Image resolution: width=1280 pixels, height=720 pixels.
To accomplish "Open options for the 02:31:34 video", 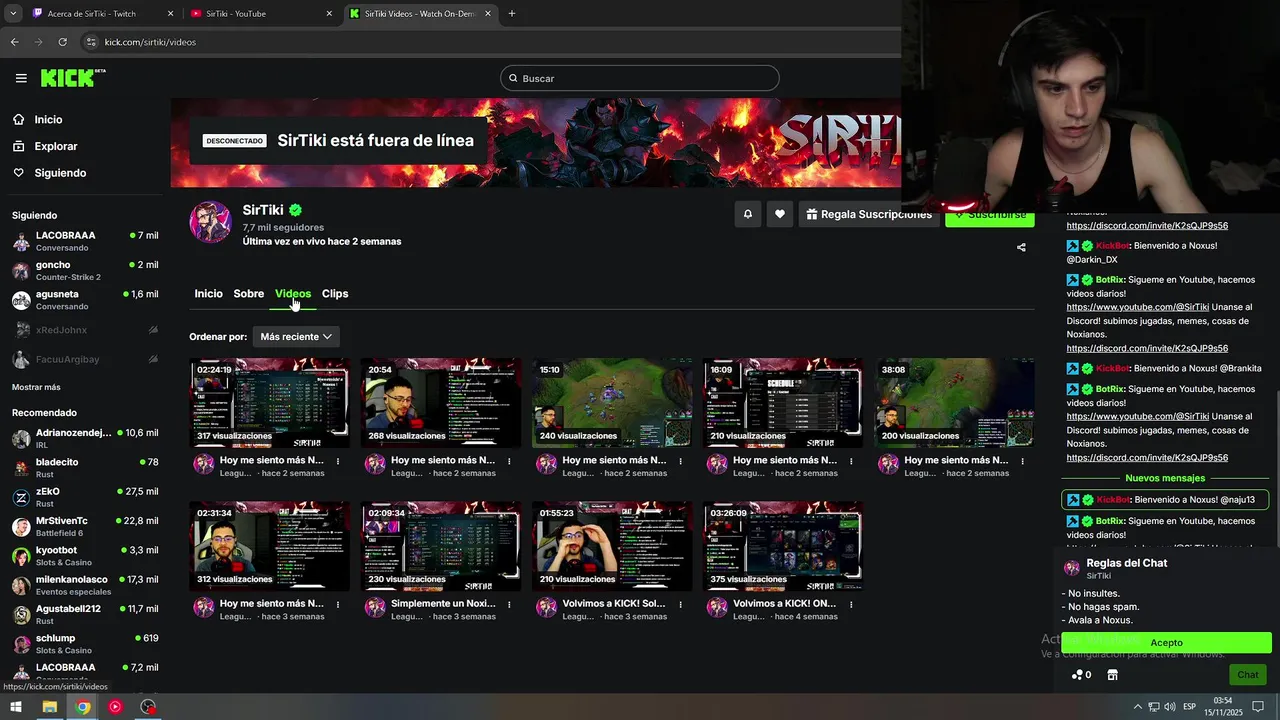I will click(338, 604).
